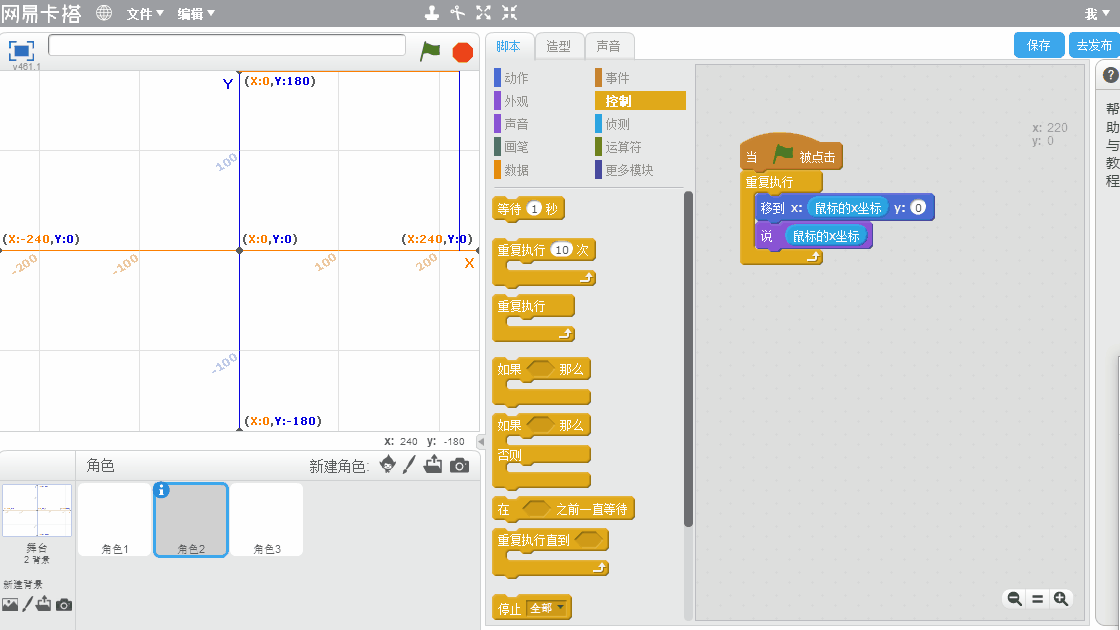Open the 文件 dropdown menu
The image size is (1120, 630).
tap(145, 14)
